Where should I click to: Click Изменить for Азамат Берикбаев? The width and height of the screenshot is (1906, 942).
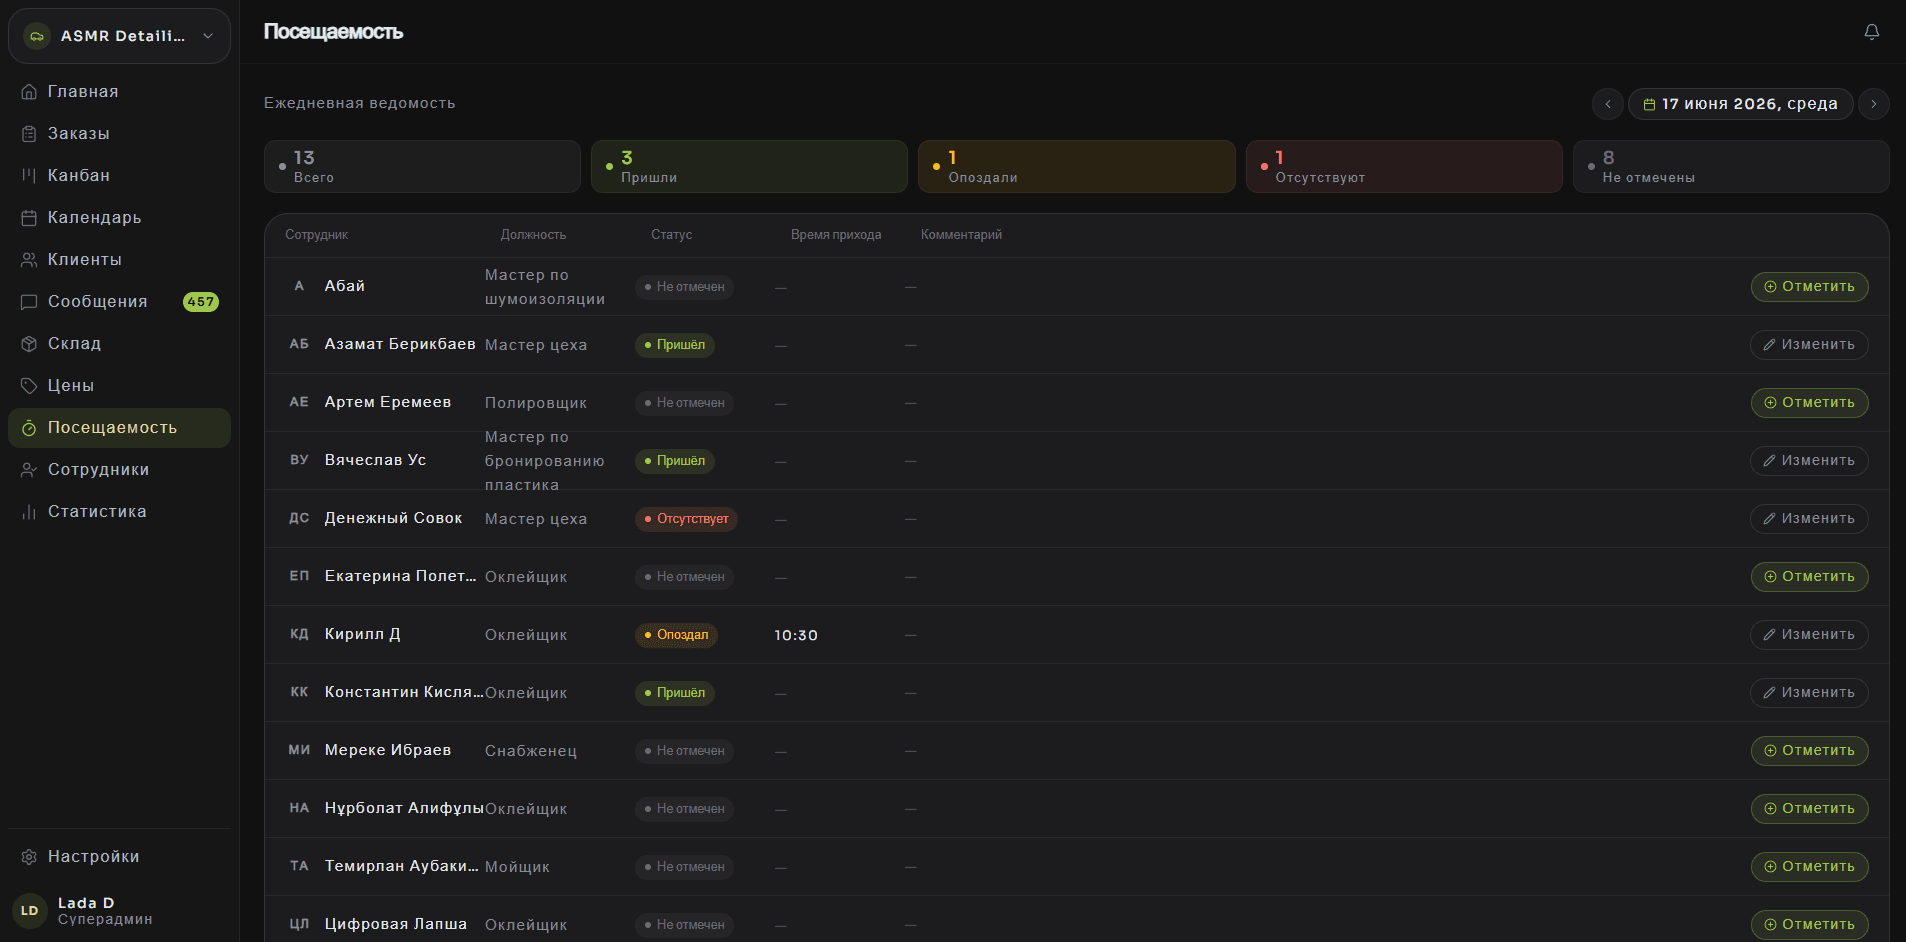[x=1809, y=345]
